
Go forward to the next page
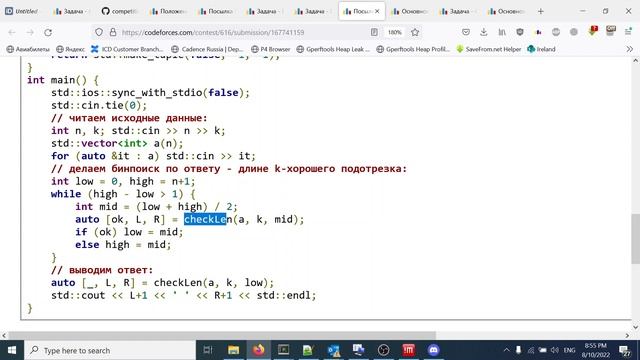point(30,32)
